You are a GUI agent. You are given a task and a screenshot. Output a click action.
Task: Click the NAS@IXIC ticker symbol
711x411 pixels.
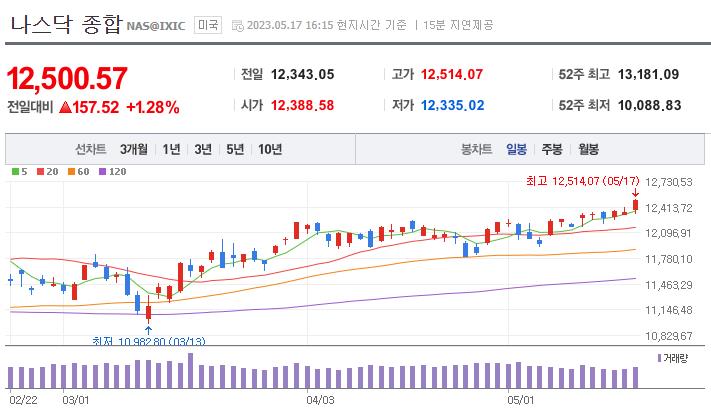(x=156, y=26)
